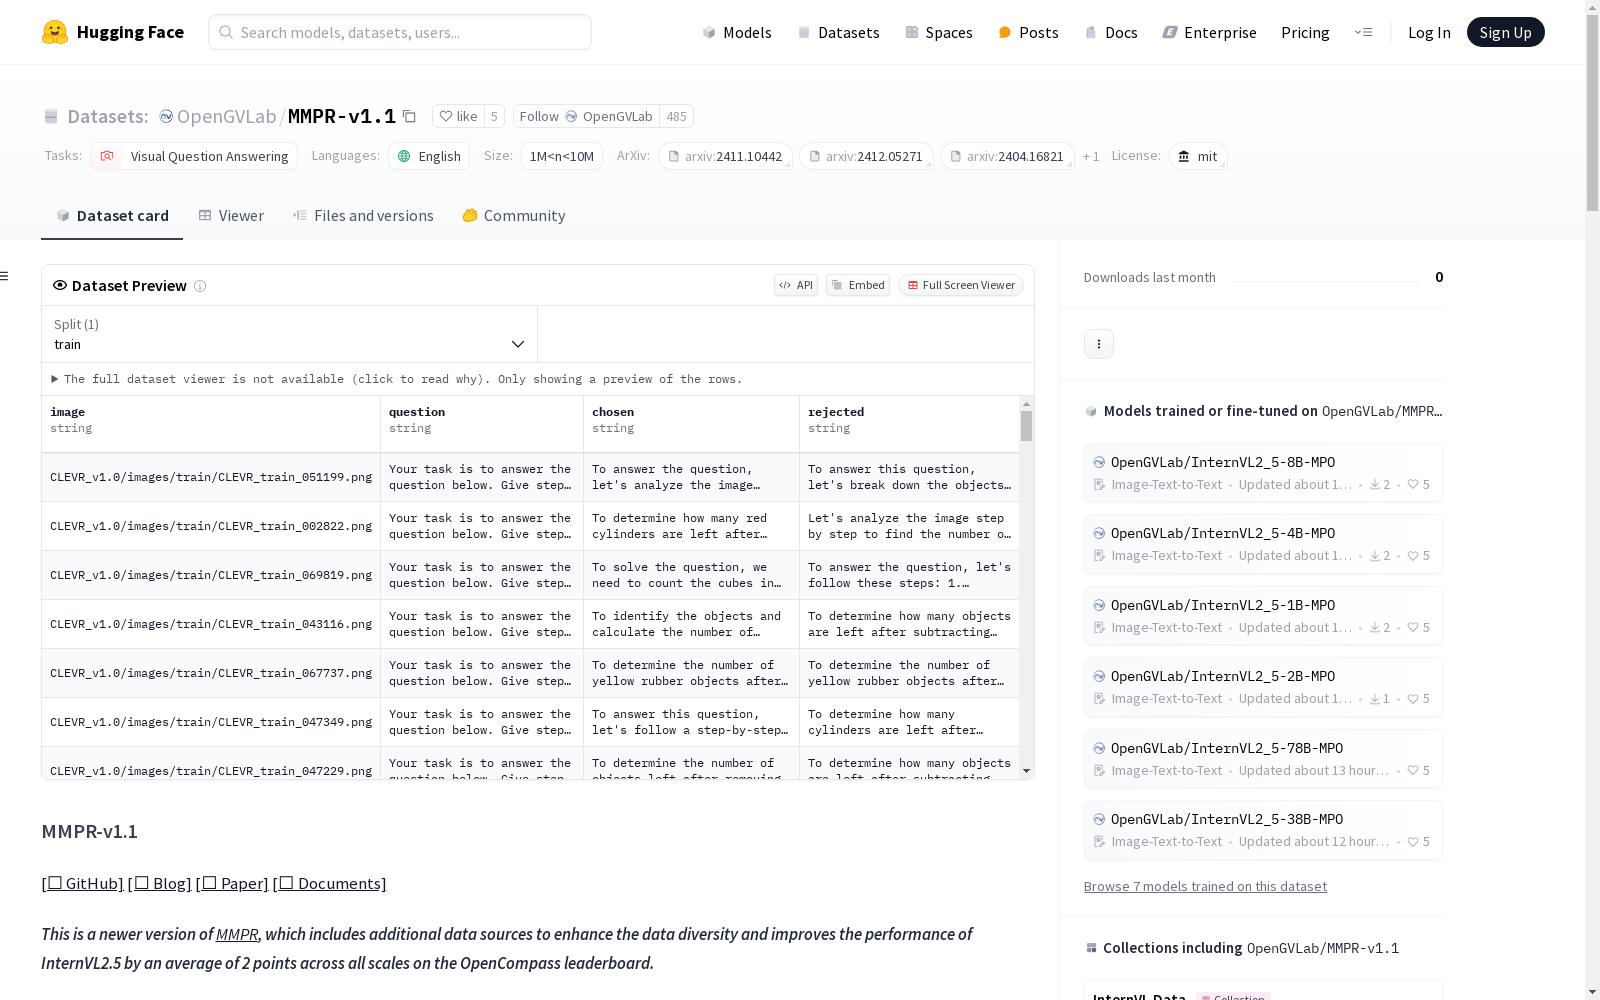Click the Hugging Face logo icon

point(55,32)
